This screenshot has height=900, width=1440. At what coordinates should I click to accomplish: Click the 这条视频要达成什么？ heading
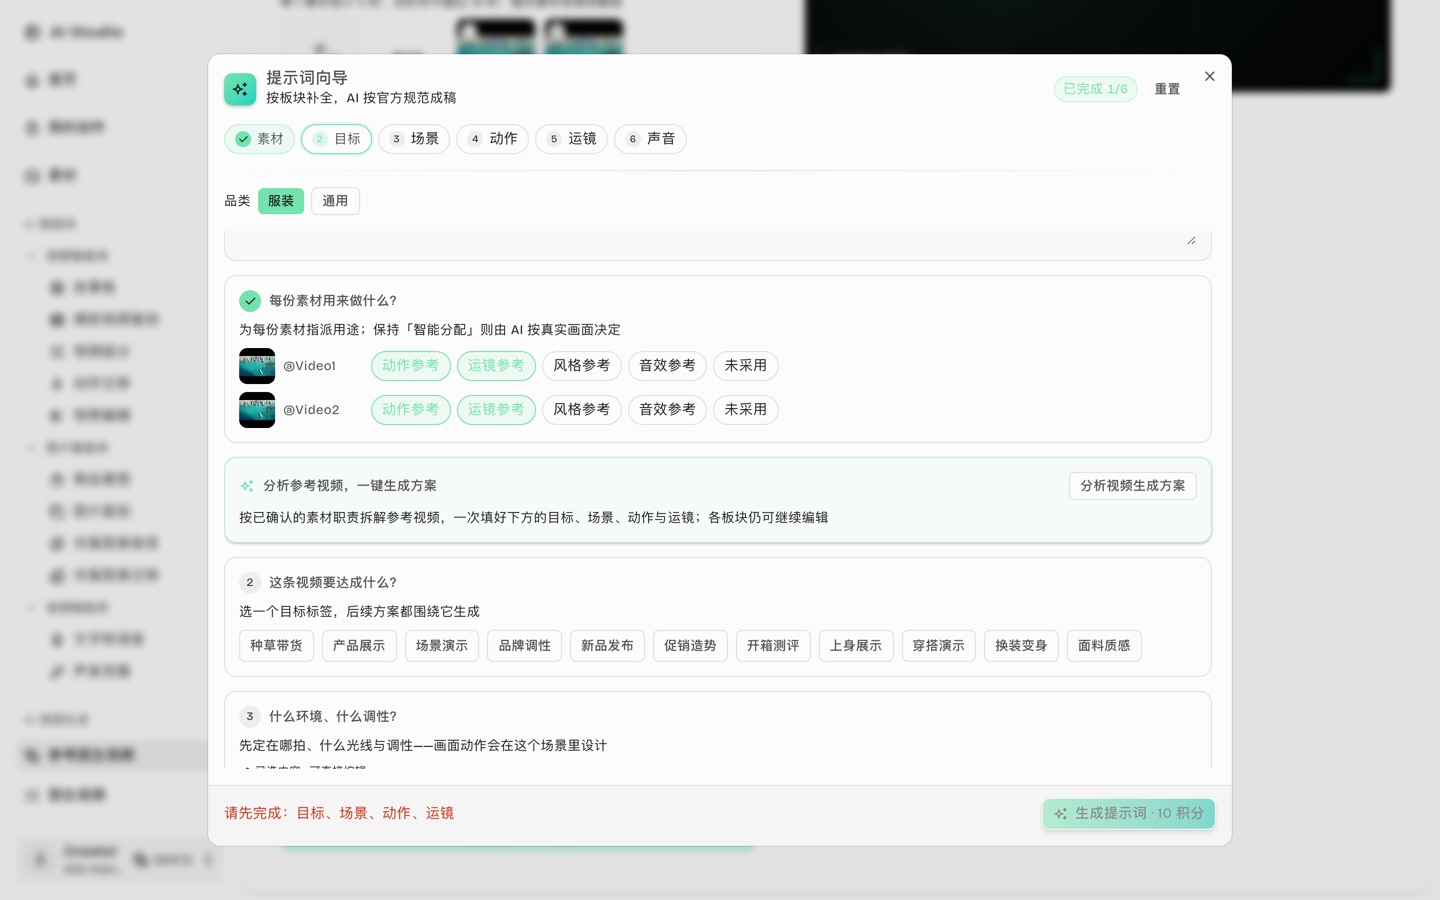click(x=333, y=582)
